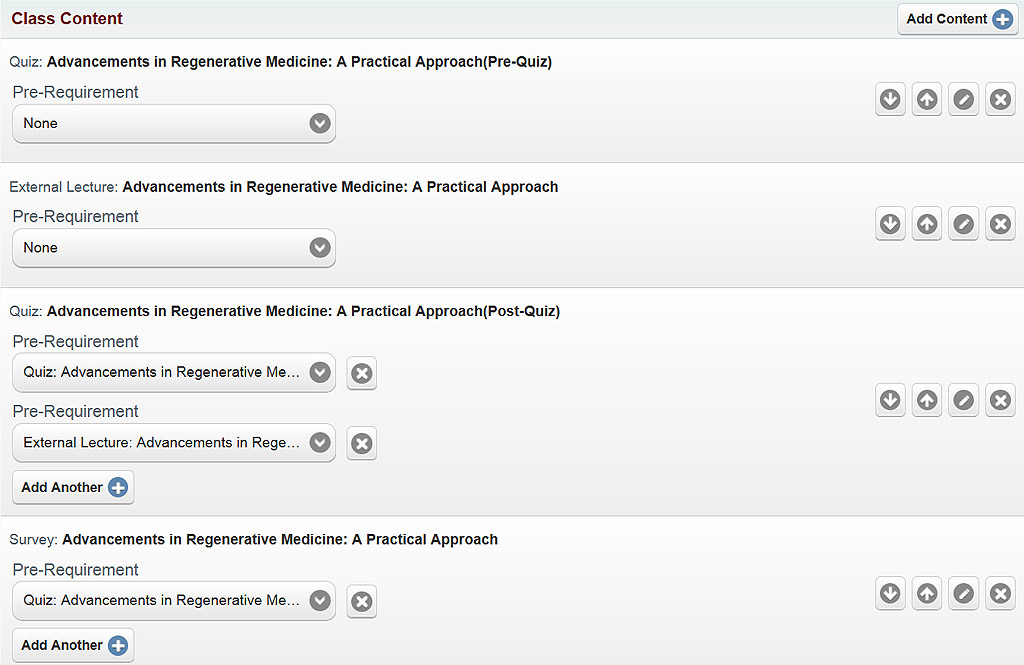Delete the Pre-Quiz content item
1024x665 pixels.
point(1000,100)
